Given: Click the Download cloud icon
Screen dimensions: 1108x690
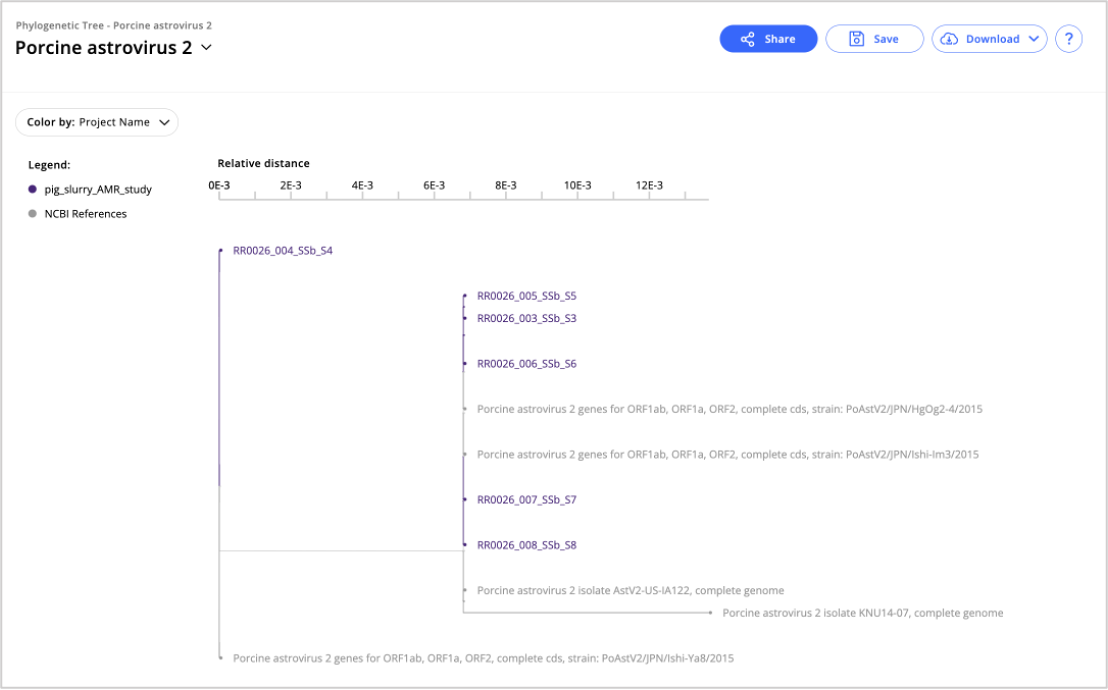Looking at the screenshot, I should point(949,39).
